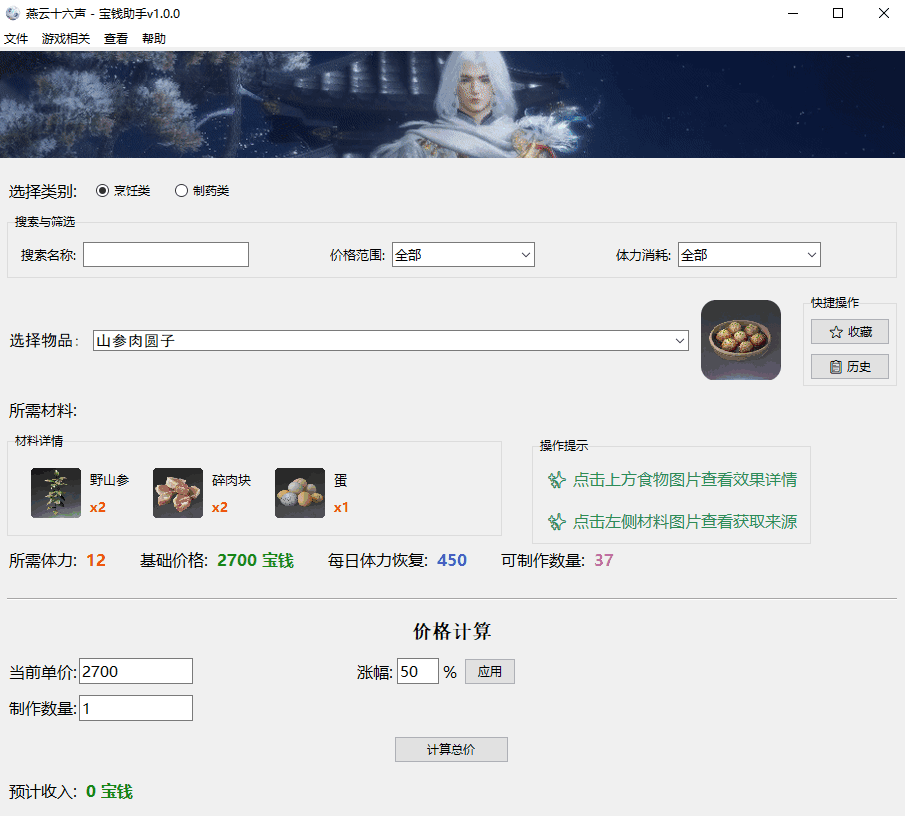Open the 历史 history panel
The height and width of the screenshot is (816, 905).
click(x=849, y=366)
